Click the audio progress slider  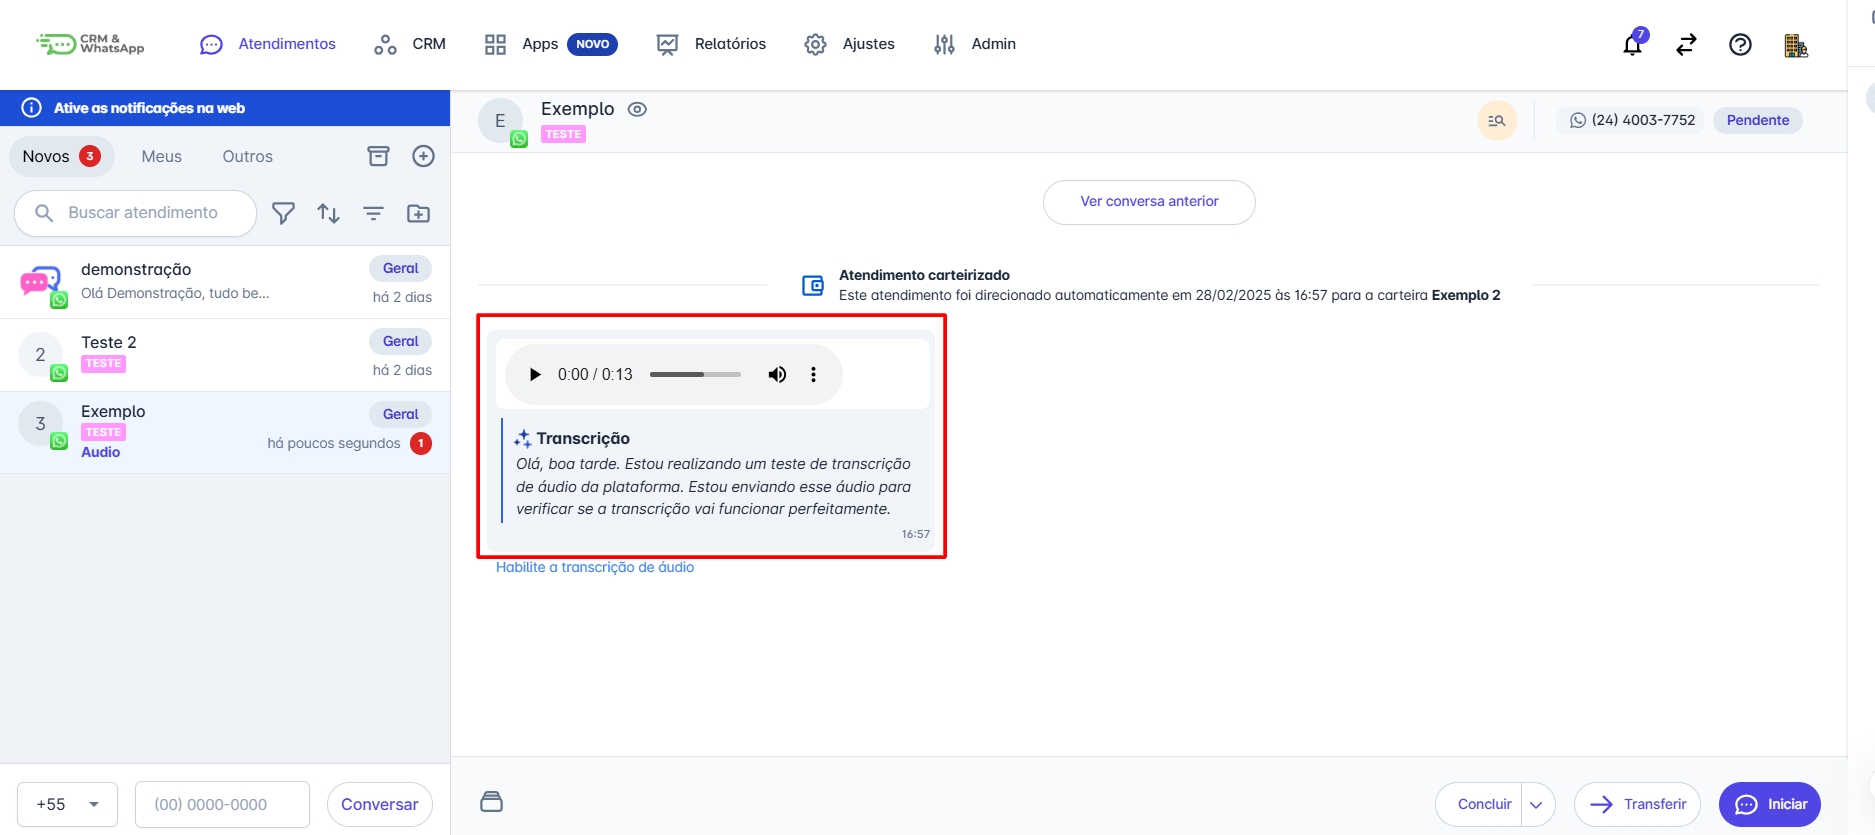pyautogui.click(x=695, y=374)
